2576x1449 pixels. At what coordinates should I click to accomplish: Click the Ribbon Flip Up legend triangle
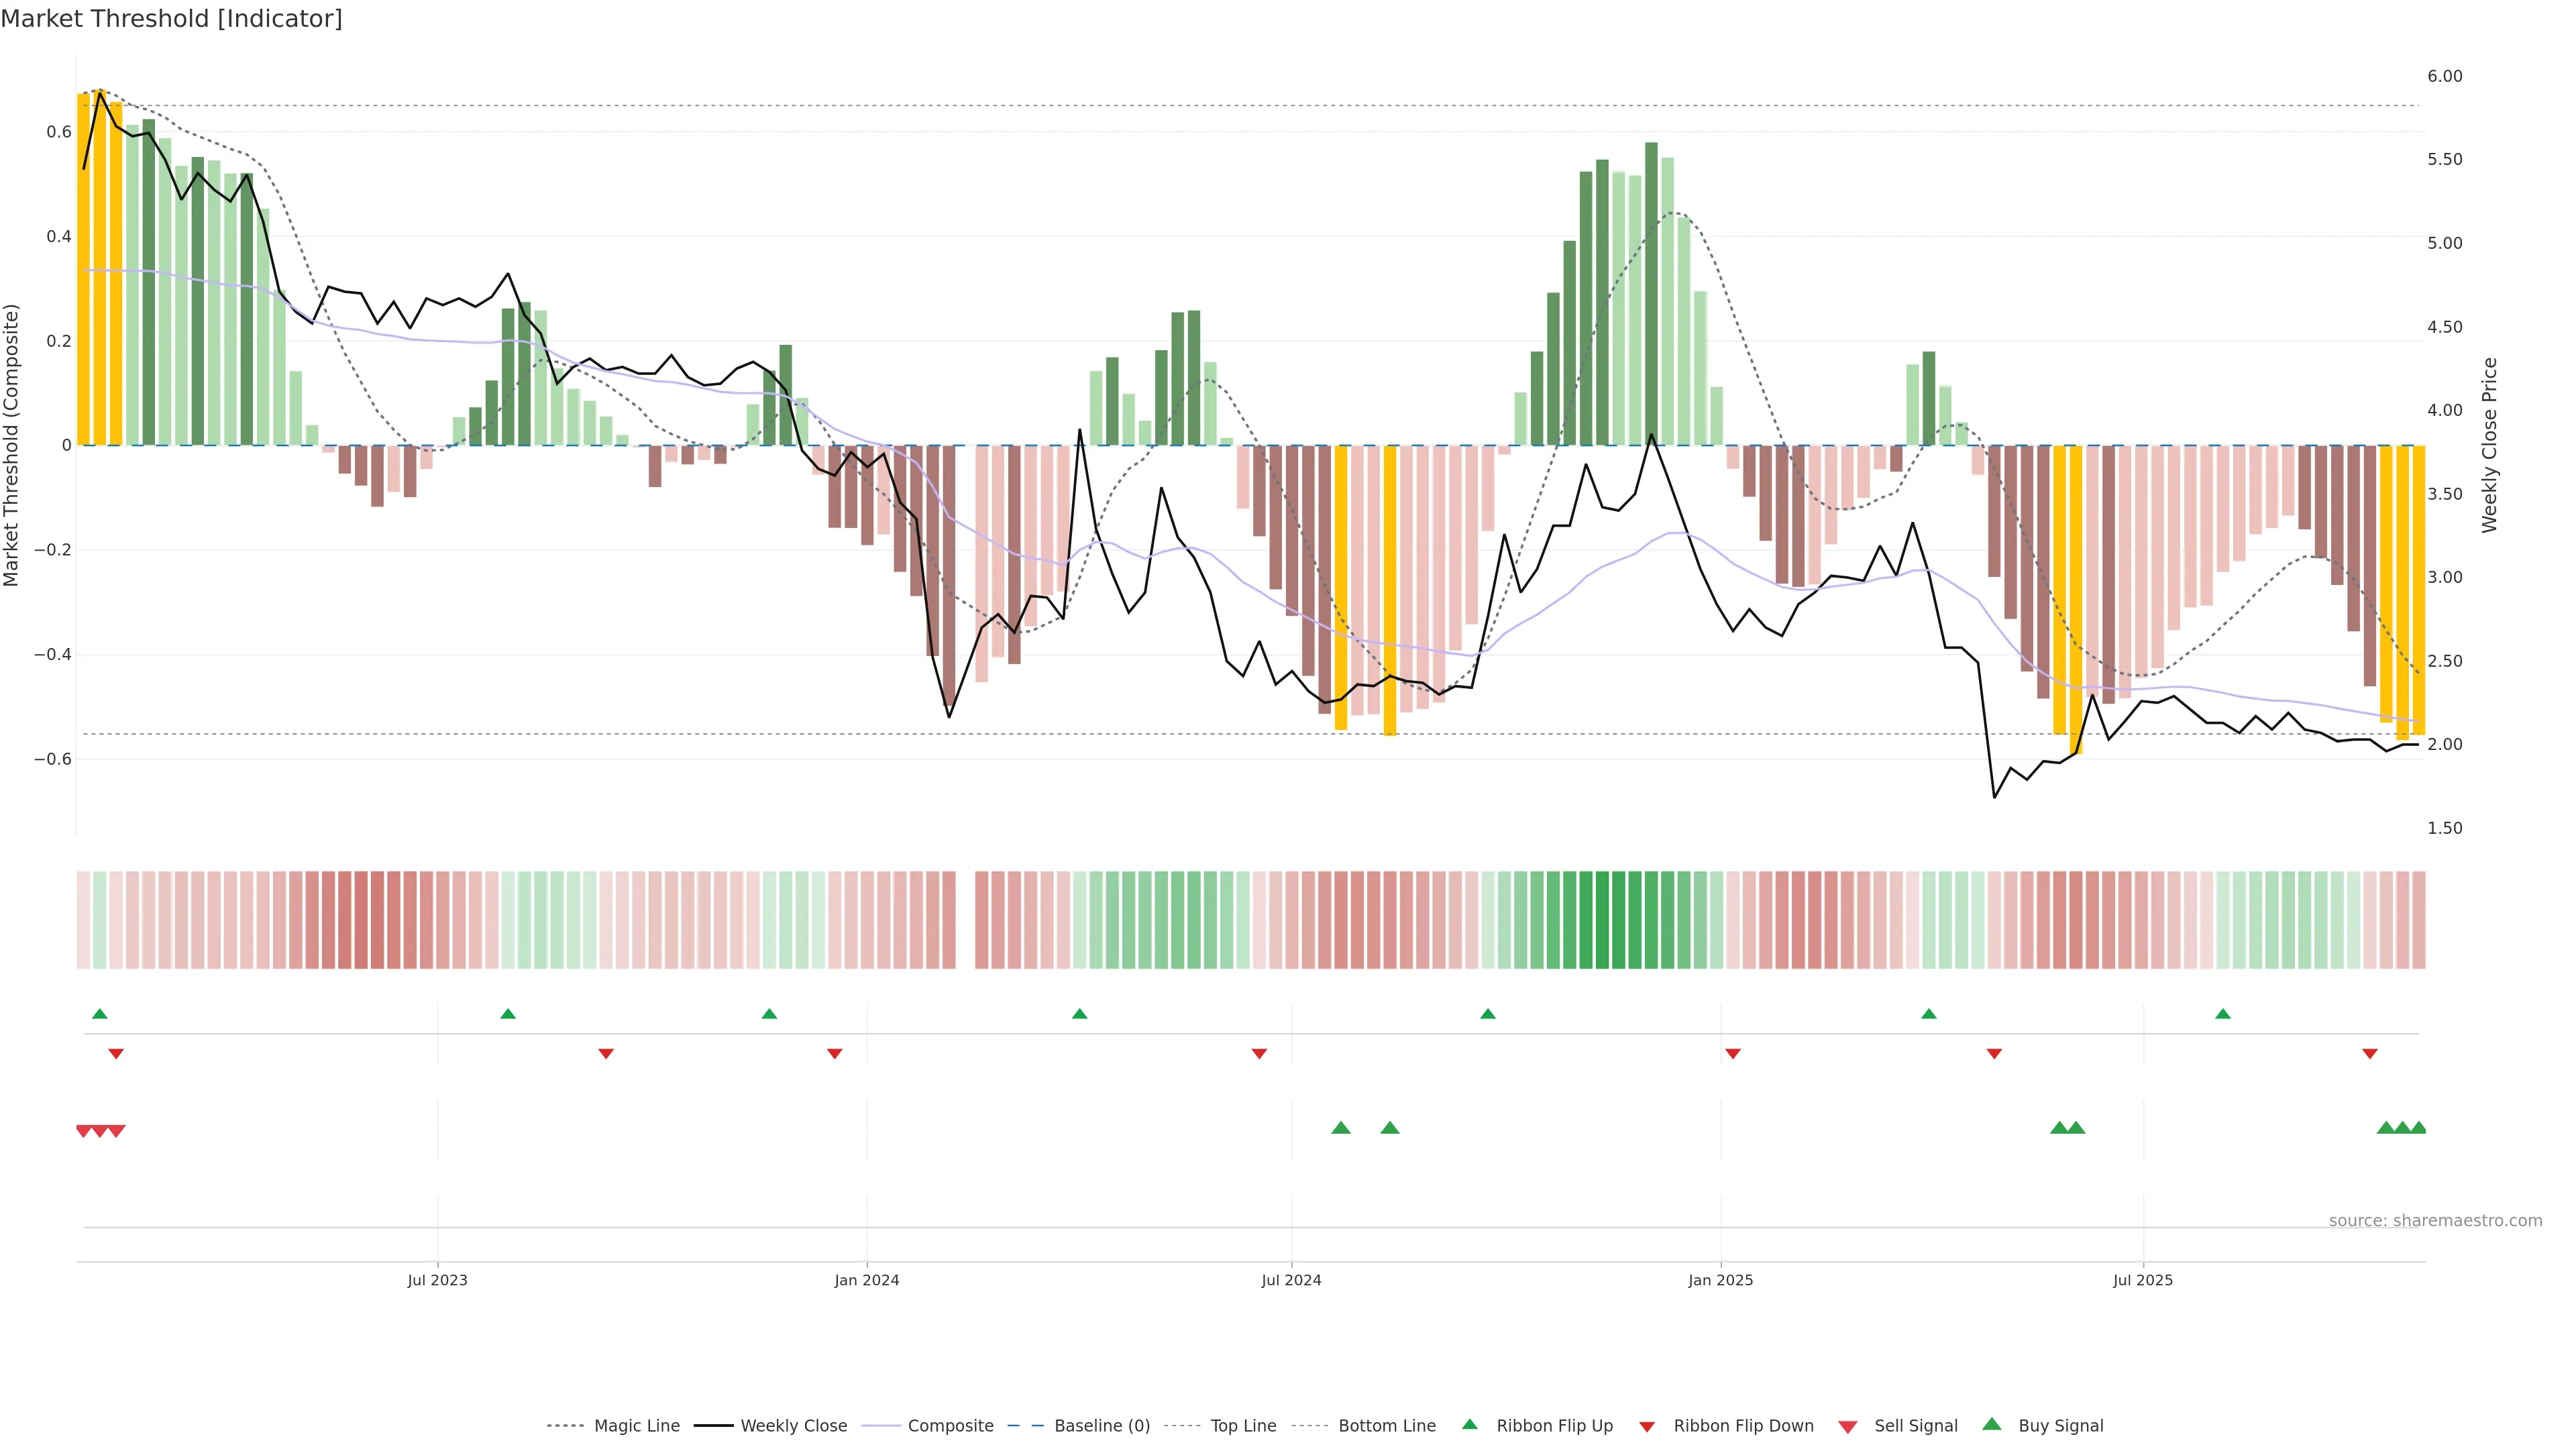pos(1469,1424)
